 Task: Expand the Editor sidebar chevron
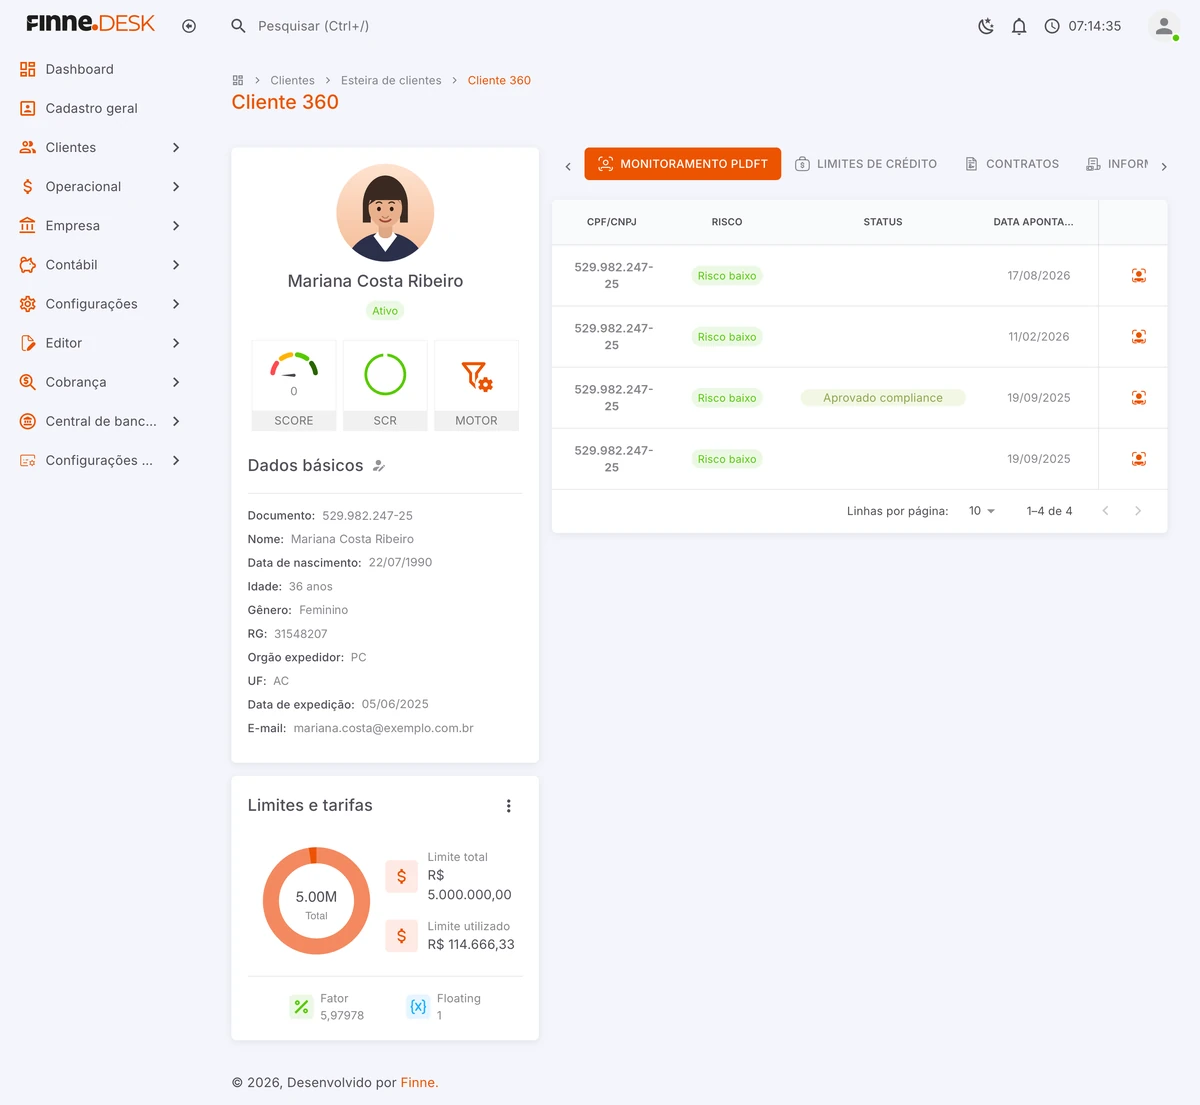[x=176, y=343]
